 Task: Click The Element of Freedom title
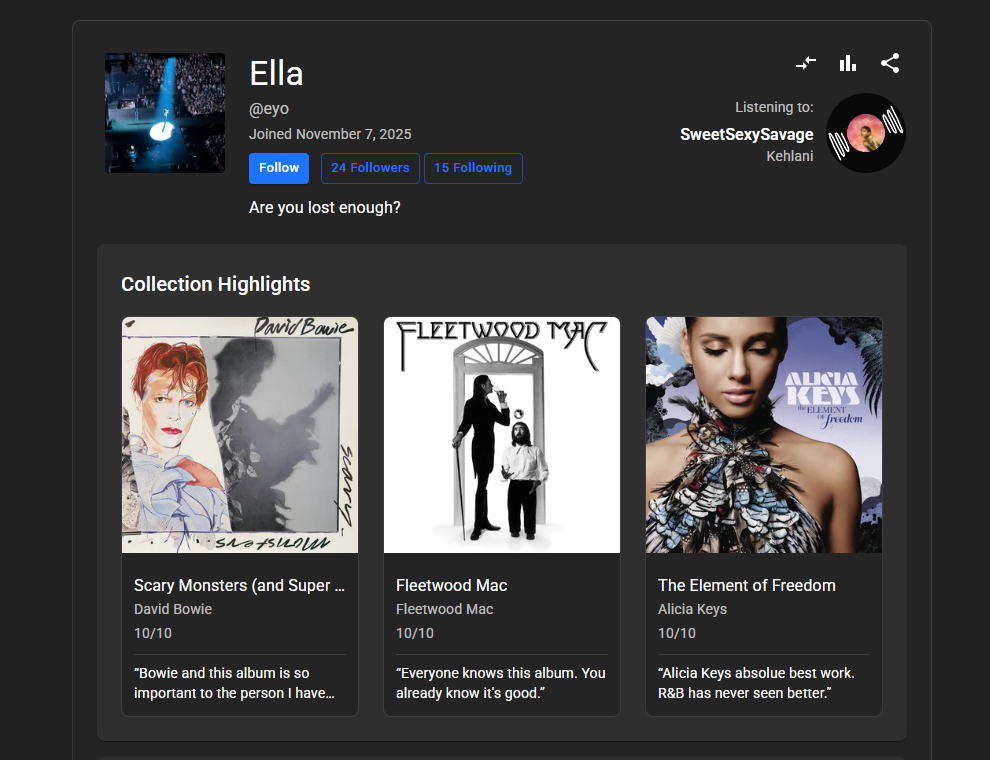[746, 585]
